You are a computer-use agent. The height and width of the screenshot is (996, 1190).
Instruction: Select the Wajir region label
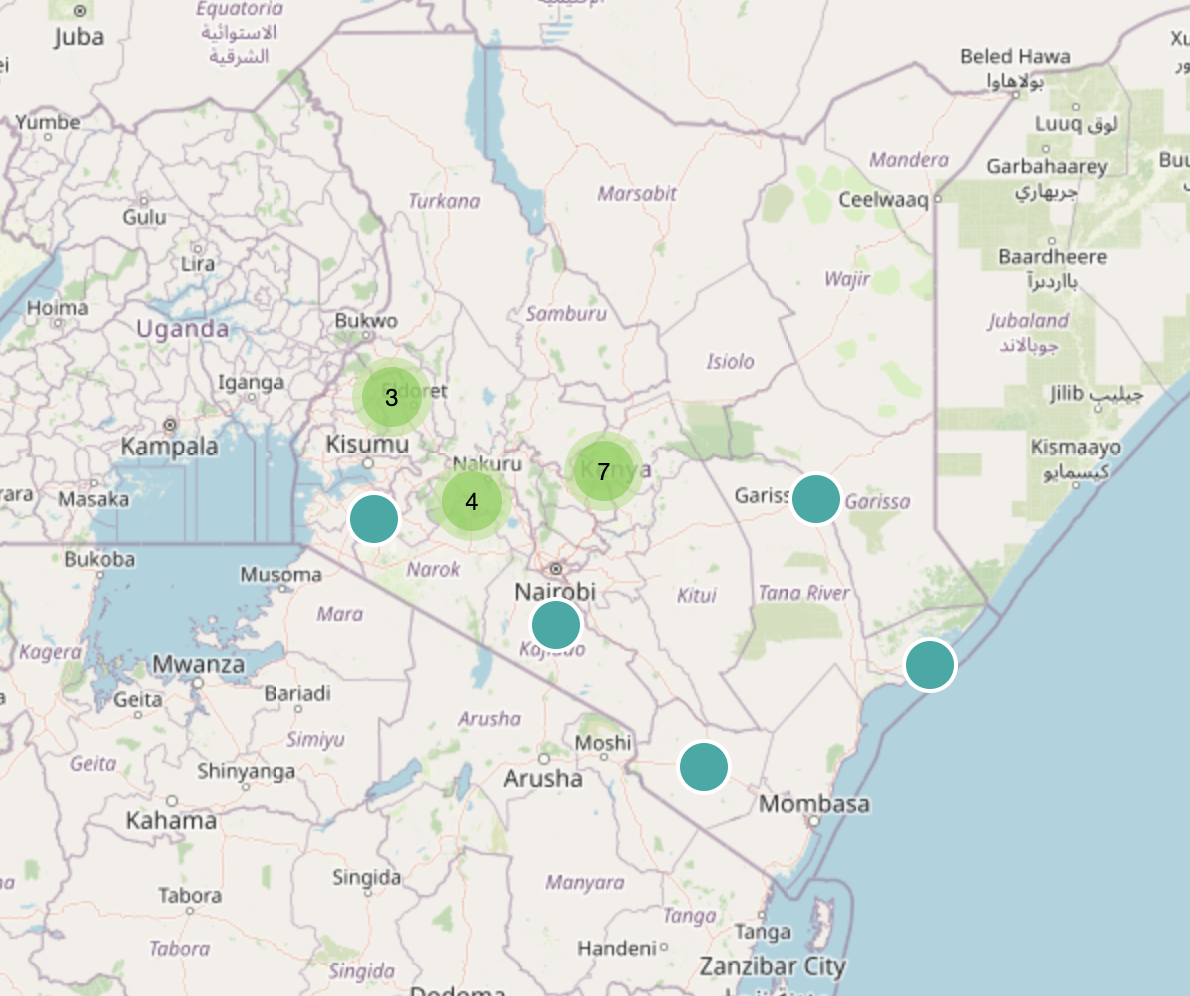pyautogui.click(x=846, y=279)
